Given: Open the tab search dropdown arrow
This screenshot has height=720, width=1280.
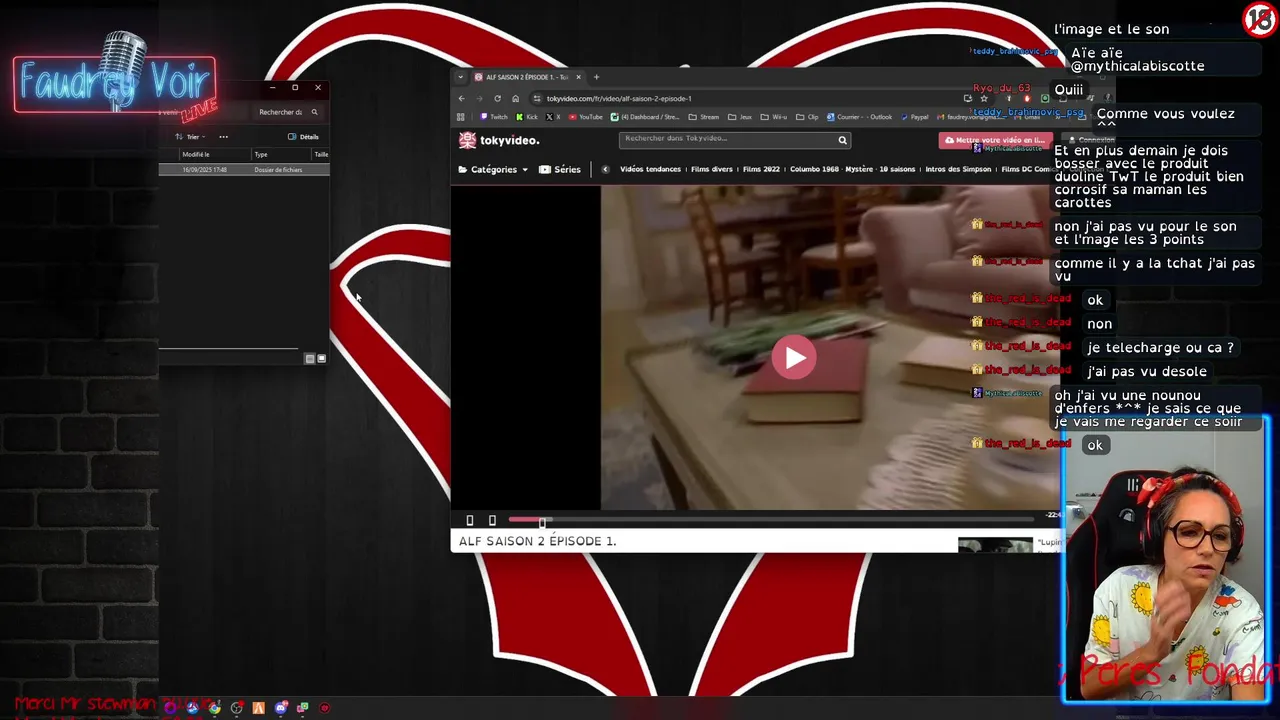Looking at the screenshot, I should click(x=460, y=77).
